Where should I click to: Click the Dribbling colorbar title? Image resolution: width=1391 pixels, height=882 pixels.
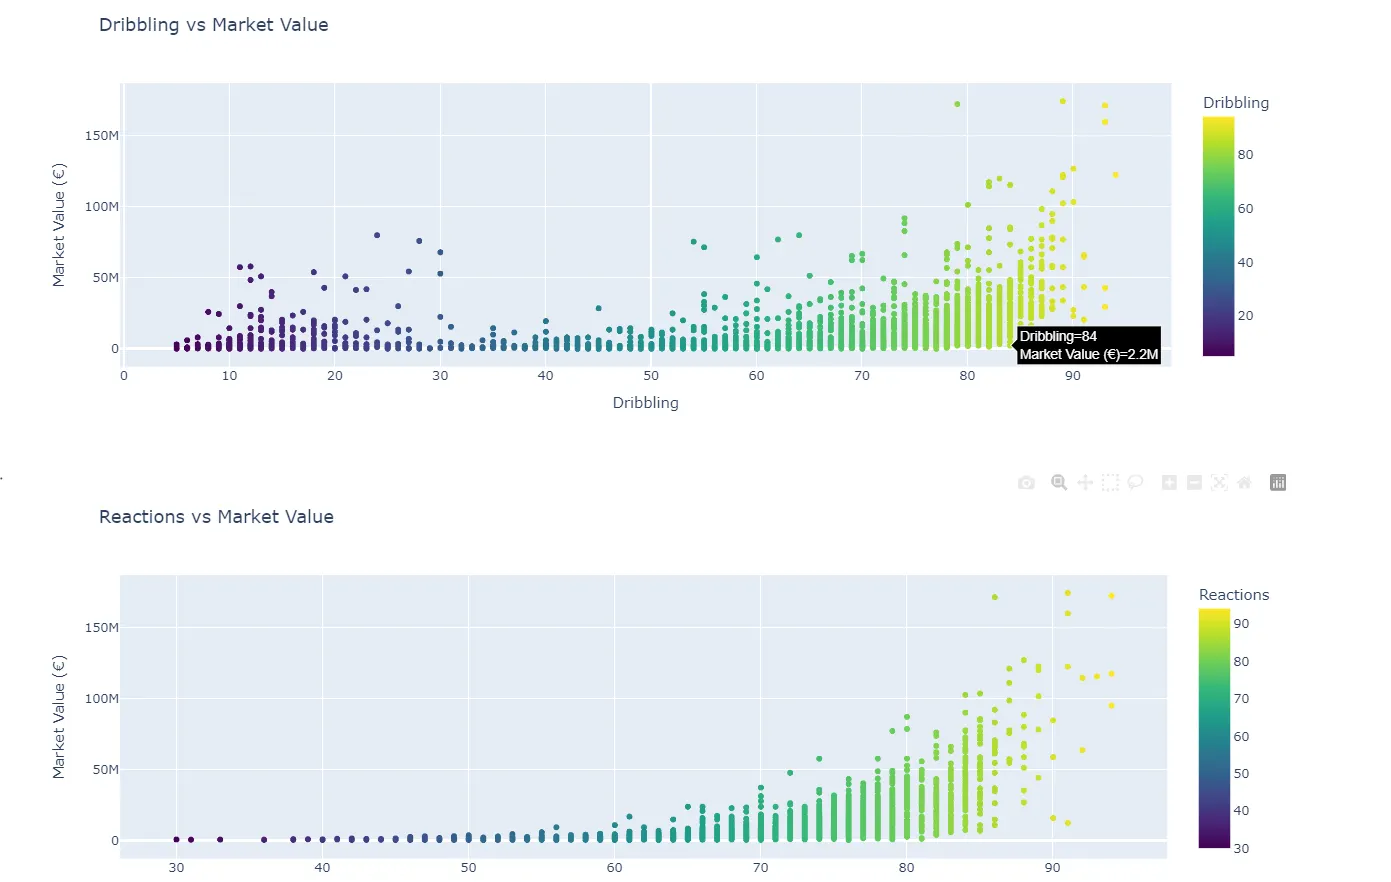click(x=1236, y=103)
